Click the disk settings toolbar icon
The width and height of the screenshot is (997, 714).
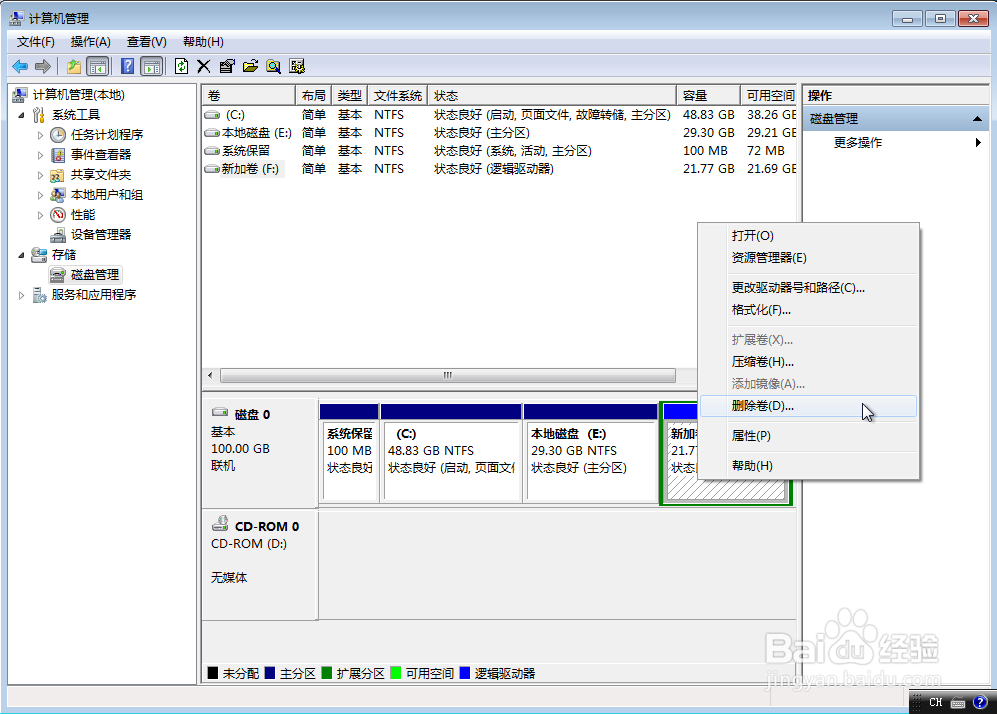(297, 66)
